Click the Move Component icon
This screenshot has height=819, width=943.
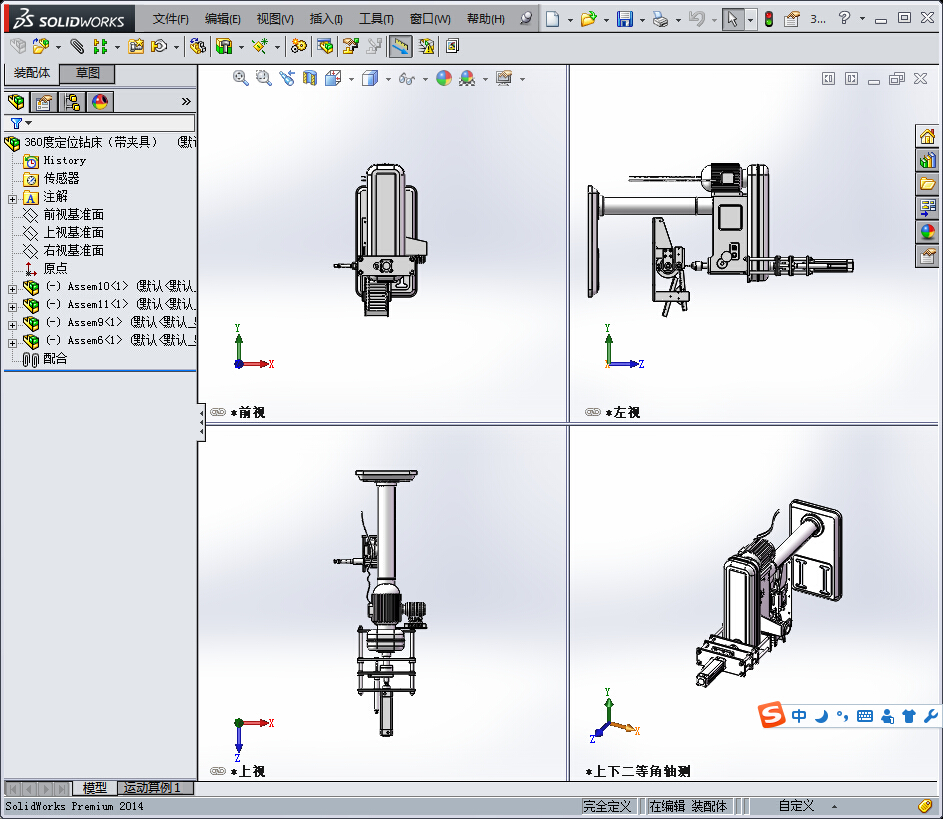[x=159, y=46]
